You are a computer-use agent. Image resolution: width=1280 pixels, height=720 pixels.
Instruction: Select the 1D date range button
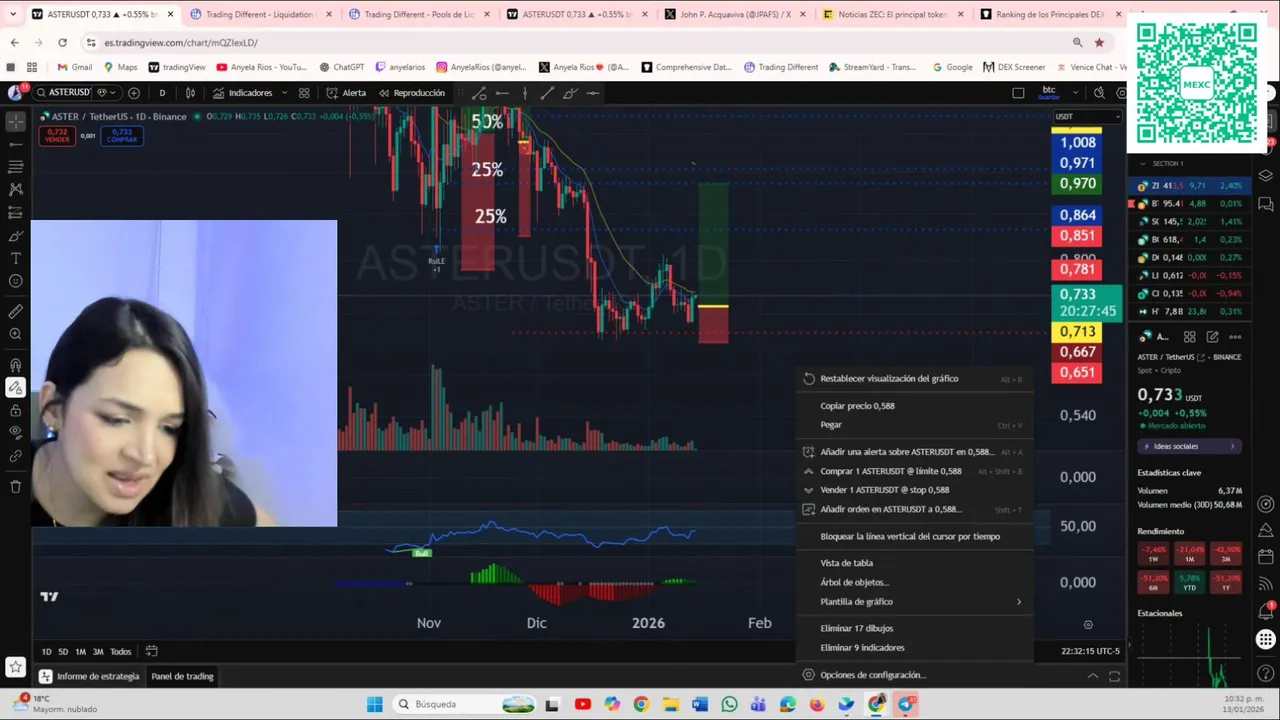coord(46,651)
